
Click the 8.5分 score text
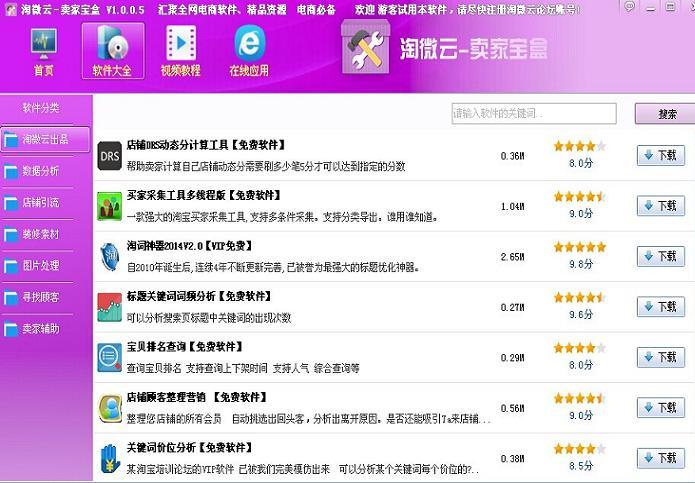(x=581, y=466)
